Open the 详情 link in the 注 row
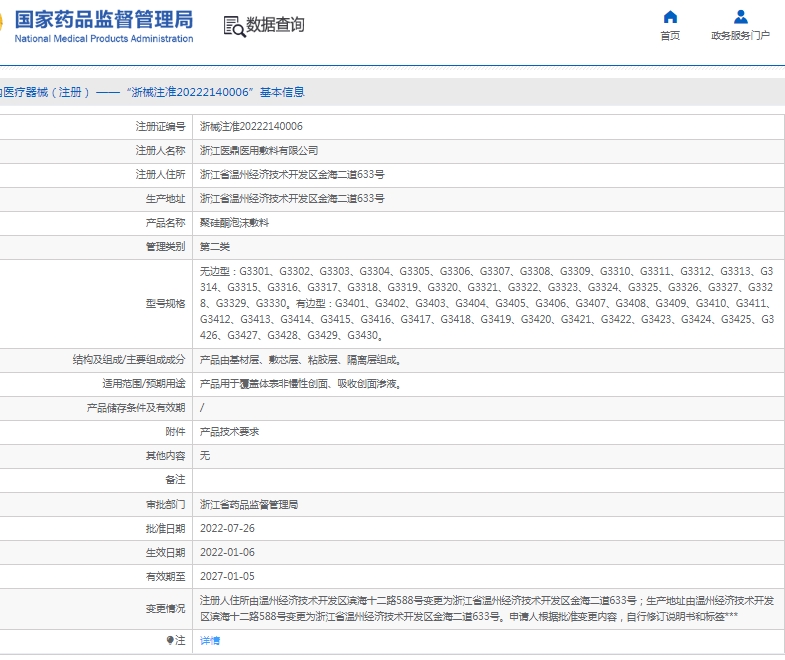 [x=210, y=640]
